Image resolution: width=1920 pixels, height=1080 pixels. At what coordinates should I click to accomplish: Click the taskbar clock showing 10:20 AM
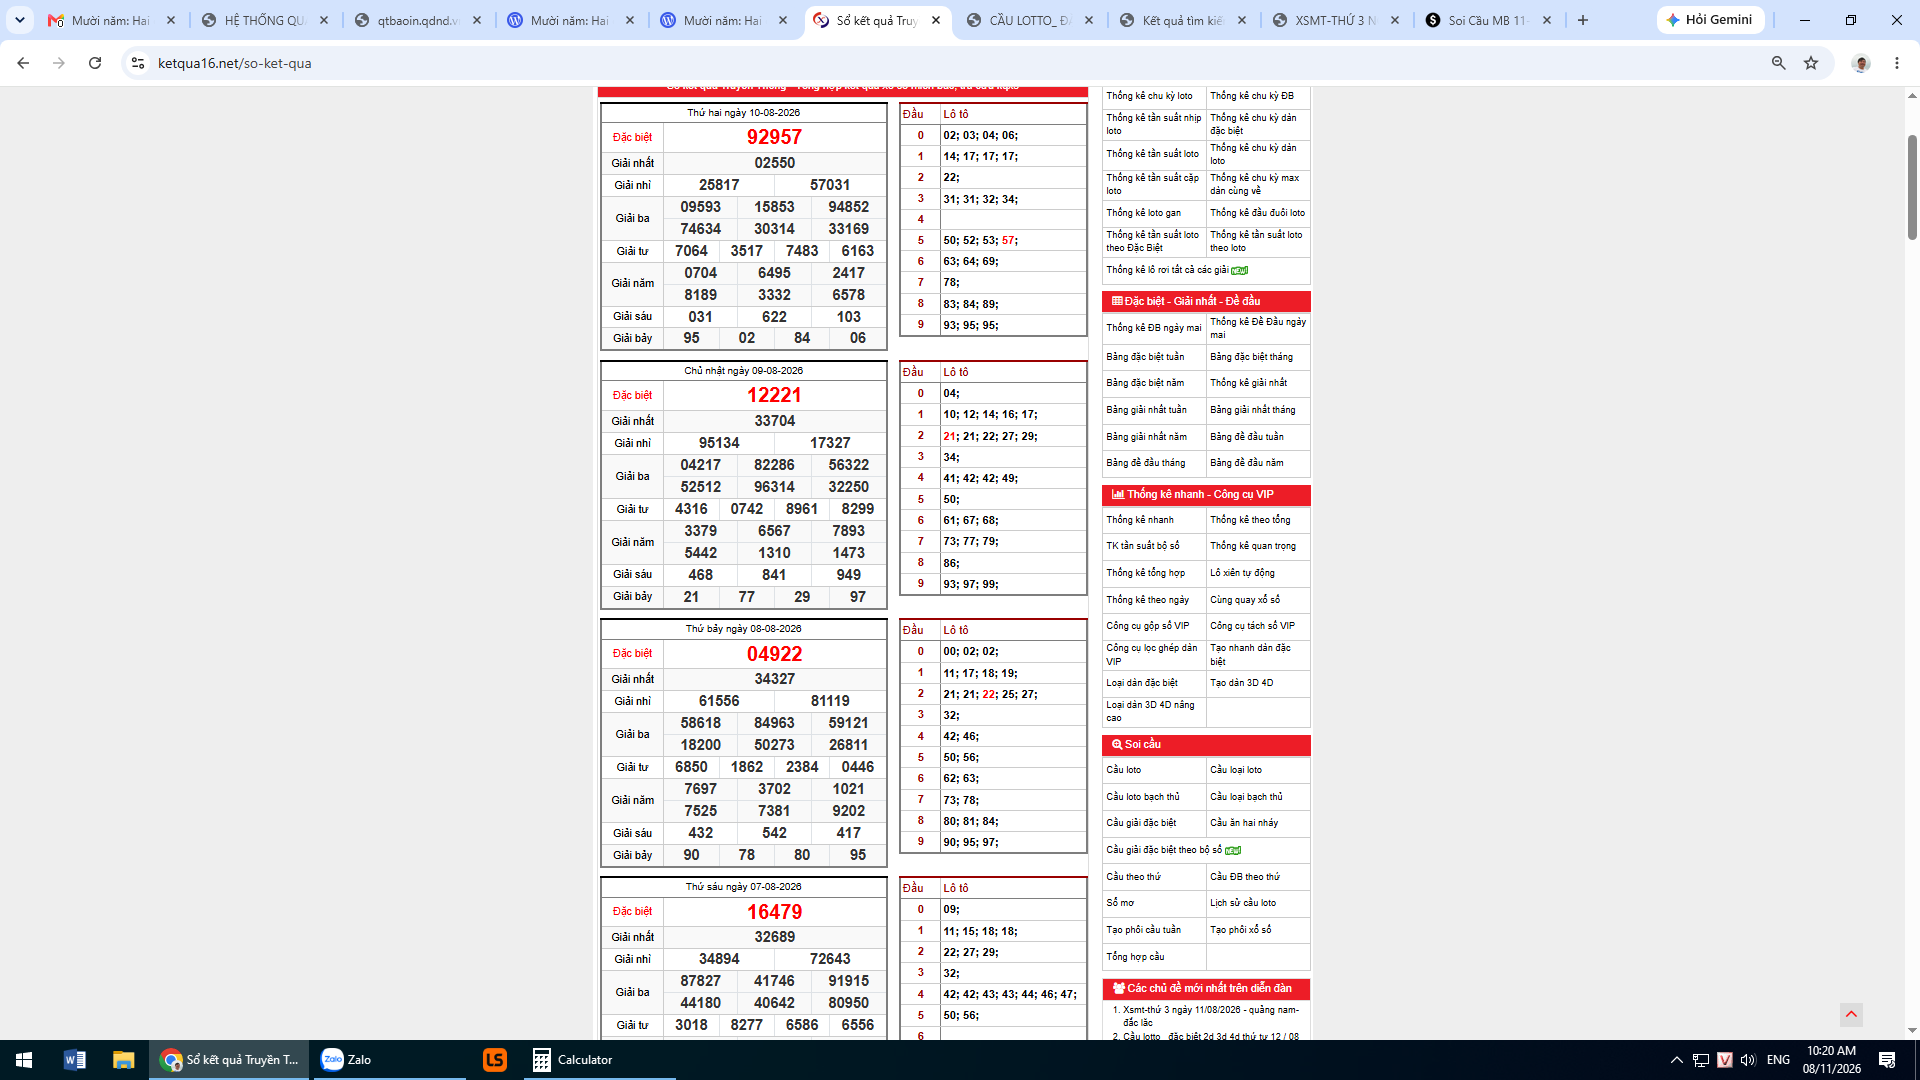(1832, 1060)
